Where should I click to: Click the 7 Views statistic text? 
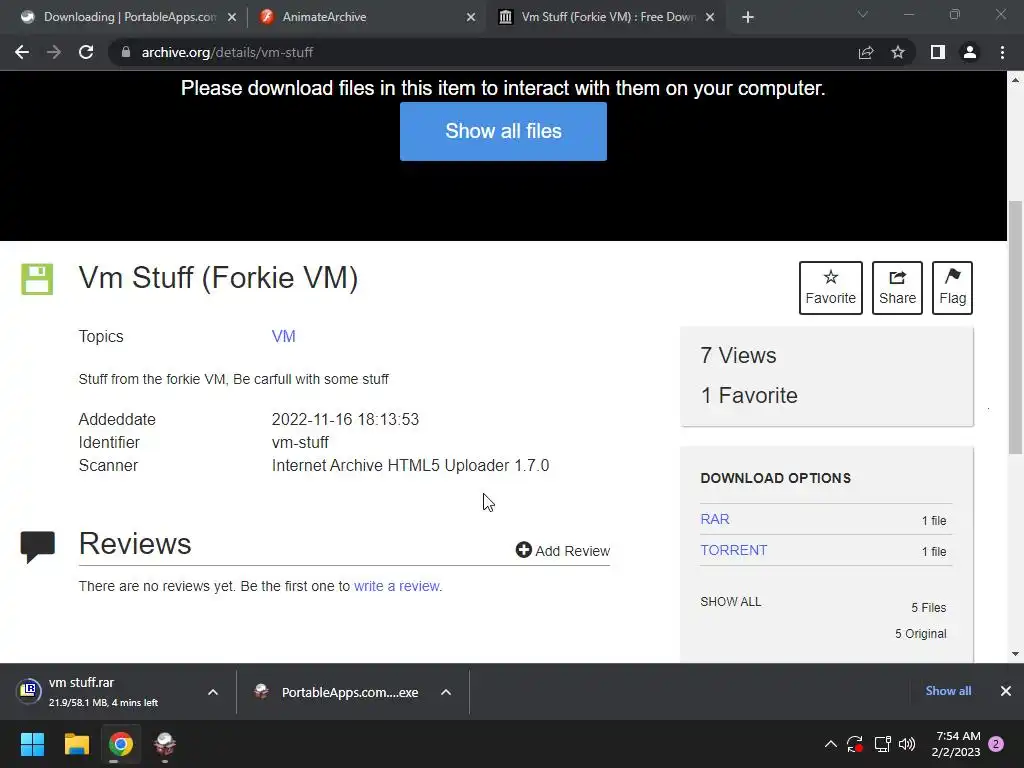point(739,355)
